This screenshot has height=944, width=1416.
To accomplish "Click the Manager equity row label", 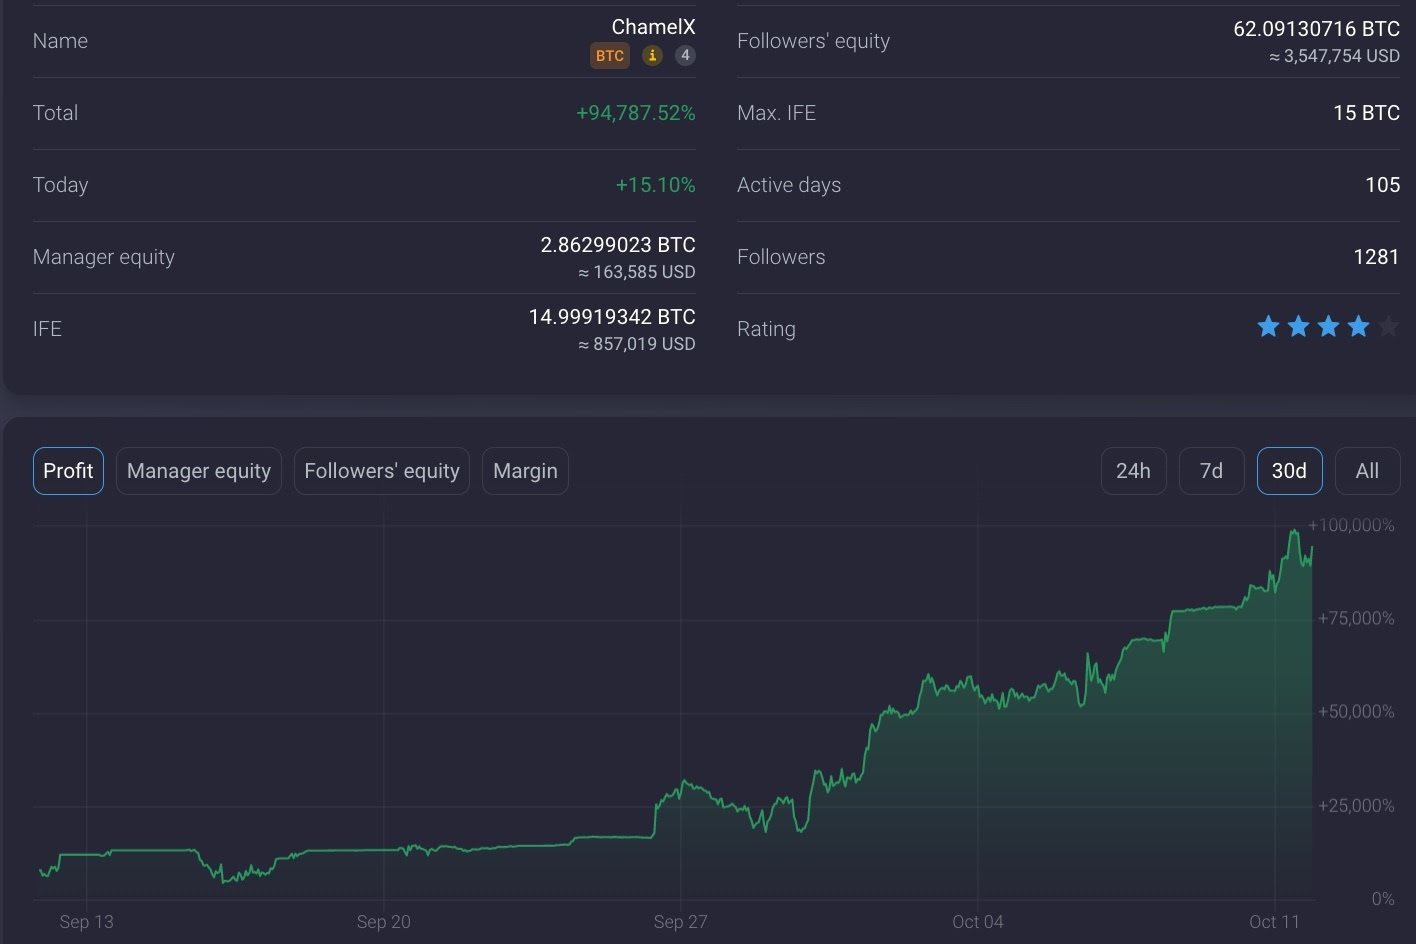I will [x=103, y=257].
